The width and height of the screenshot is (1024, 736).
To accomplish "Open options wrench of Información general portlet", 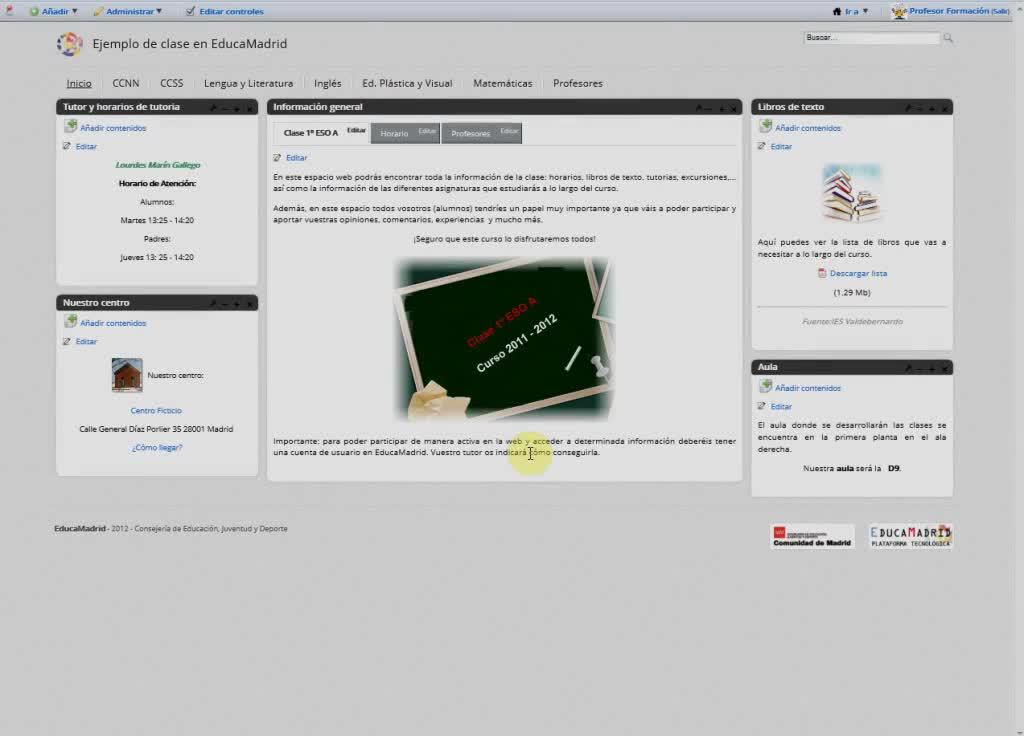I will click(x=697, y=108).
